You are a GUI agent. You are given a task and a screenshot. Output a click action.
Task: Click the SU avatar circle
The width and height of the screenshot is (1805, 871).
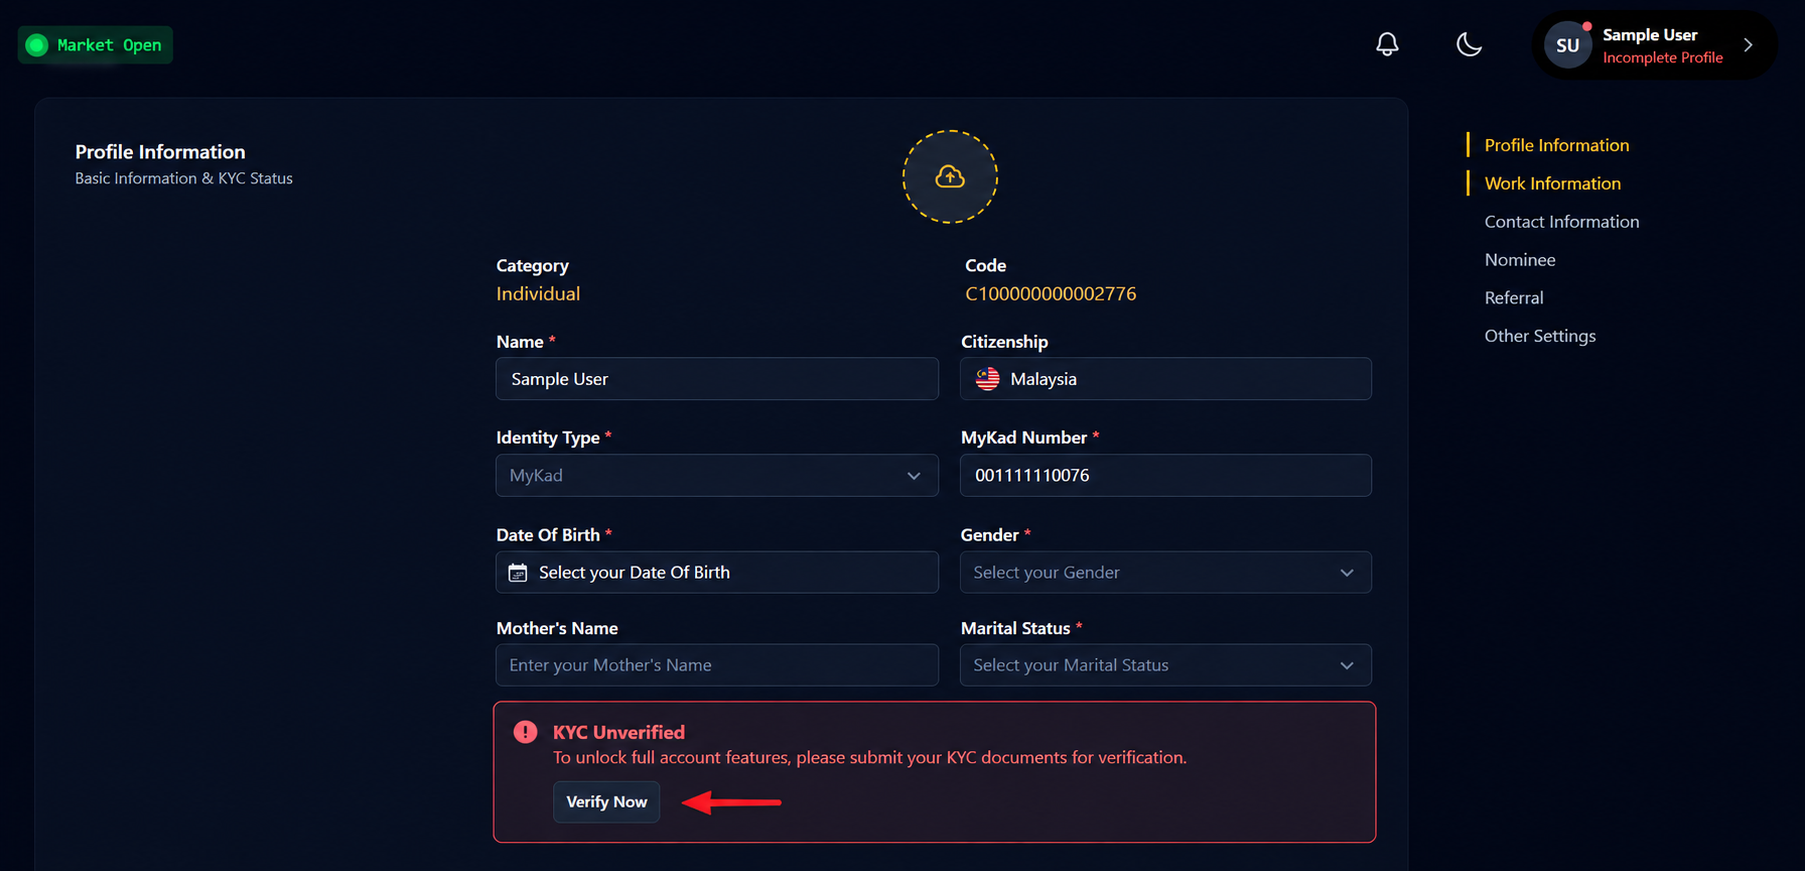pyautogui.click(x=1568, y=45)
